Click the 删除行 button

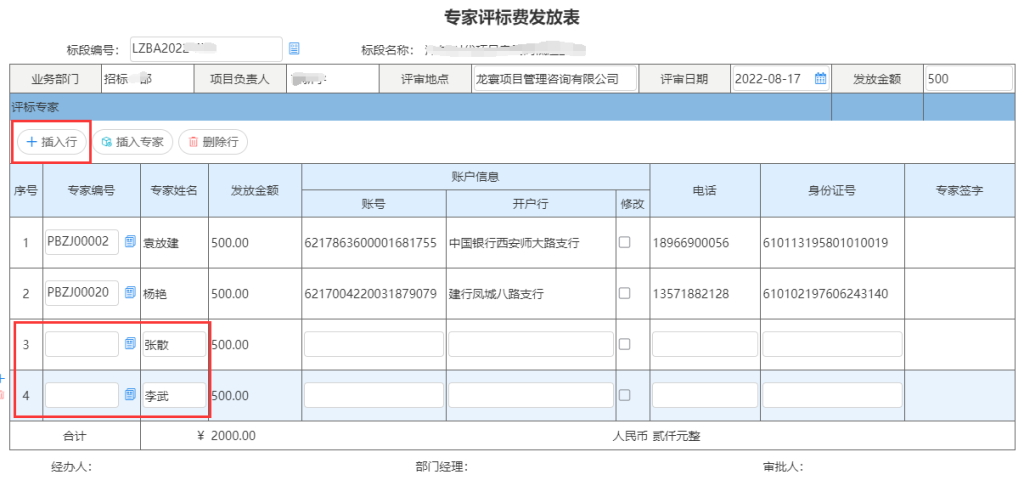[213, 142]
